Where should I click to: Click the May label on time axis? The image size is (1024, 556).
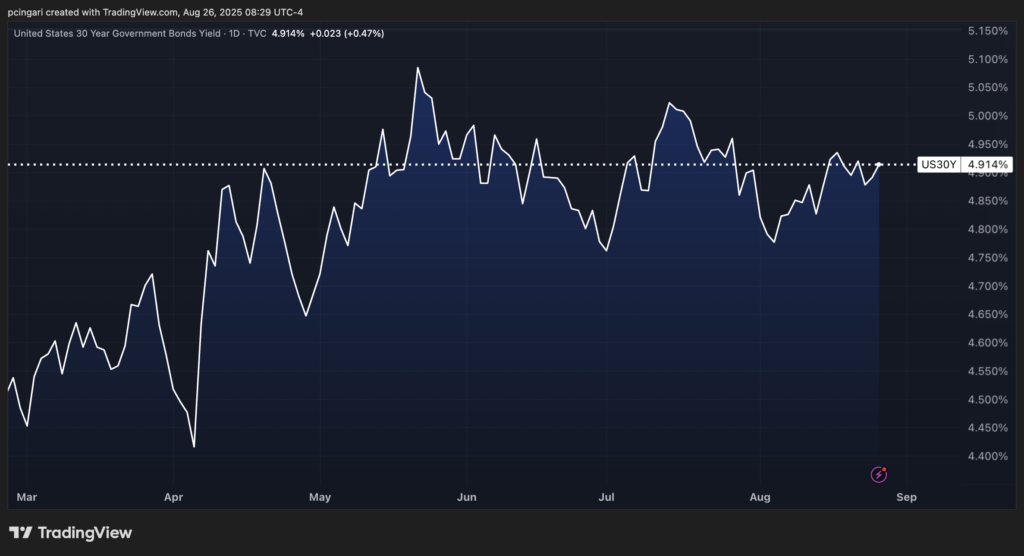pos(320,495)
